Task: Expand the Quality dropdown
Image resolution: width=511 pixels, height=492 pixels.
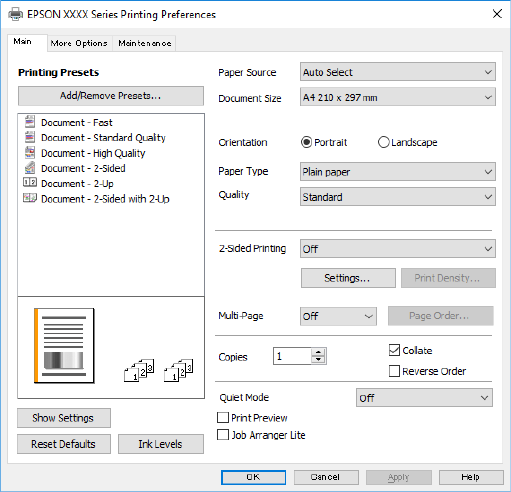Action: 398,197
